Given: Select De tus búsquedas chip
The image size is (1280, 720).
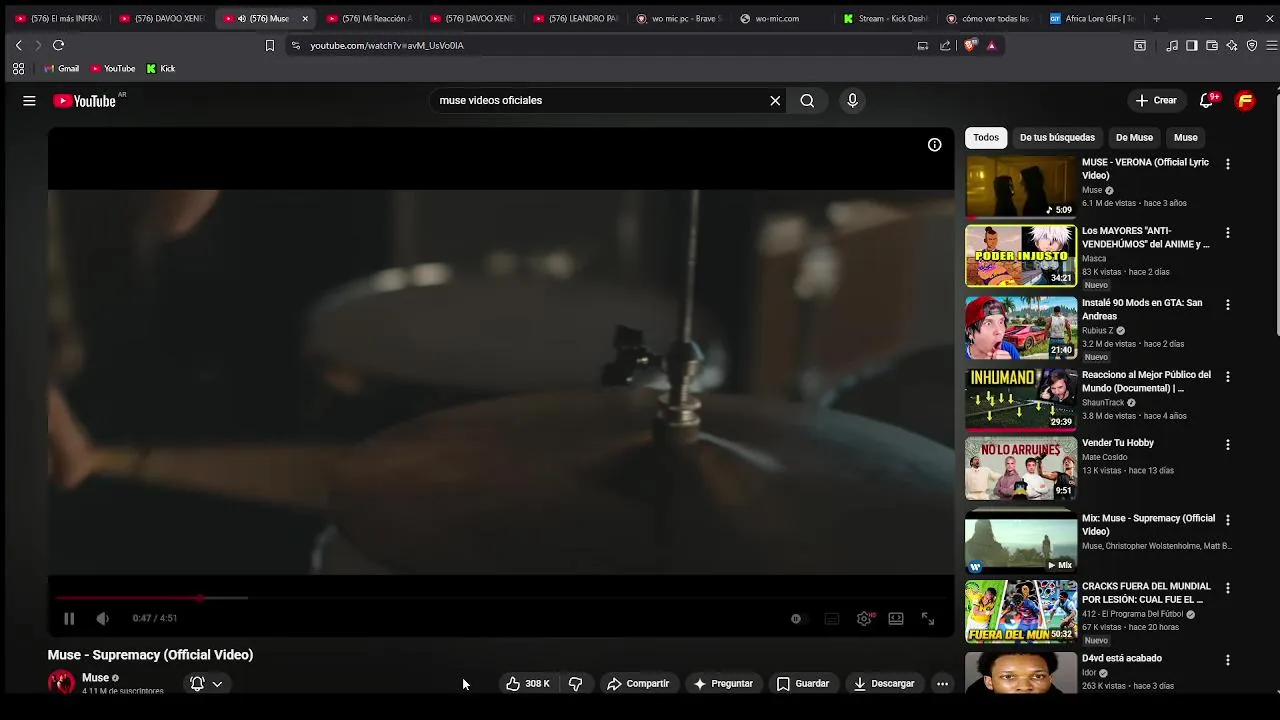Looking at the screenshot, I should [1057, 138].
